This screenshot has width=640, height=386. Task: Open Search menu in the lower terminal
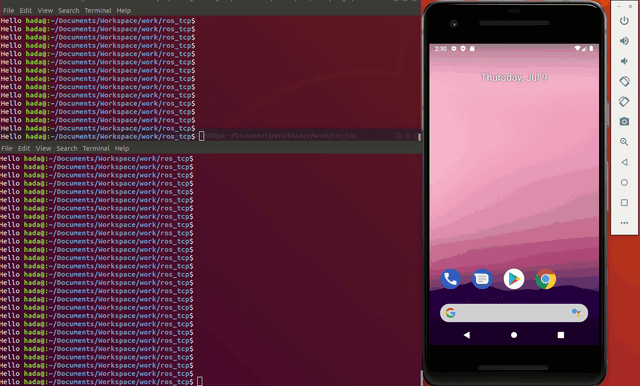click(67, 149)
